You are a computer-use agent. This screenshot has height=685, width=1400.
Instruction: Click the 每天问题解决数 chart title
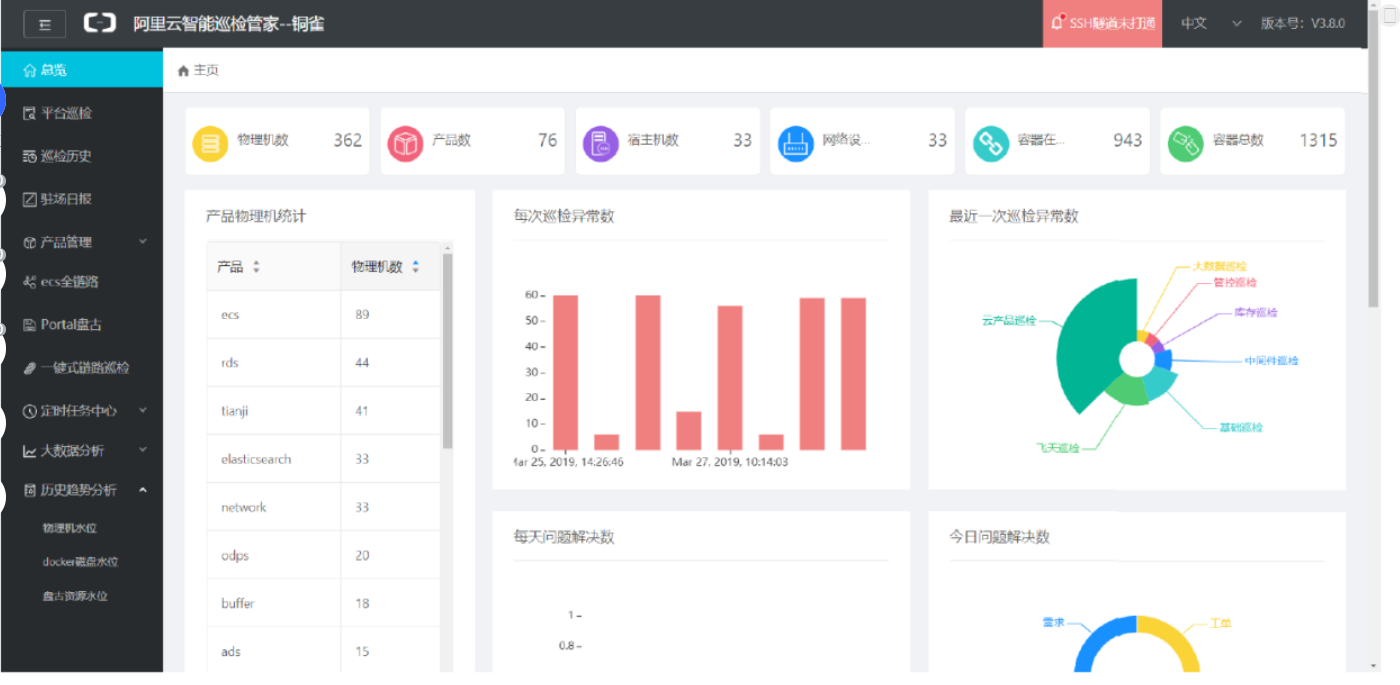[564, 537]
